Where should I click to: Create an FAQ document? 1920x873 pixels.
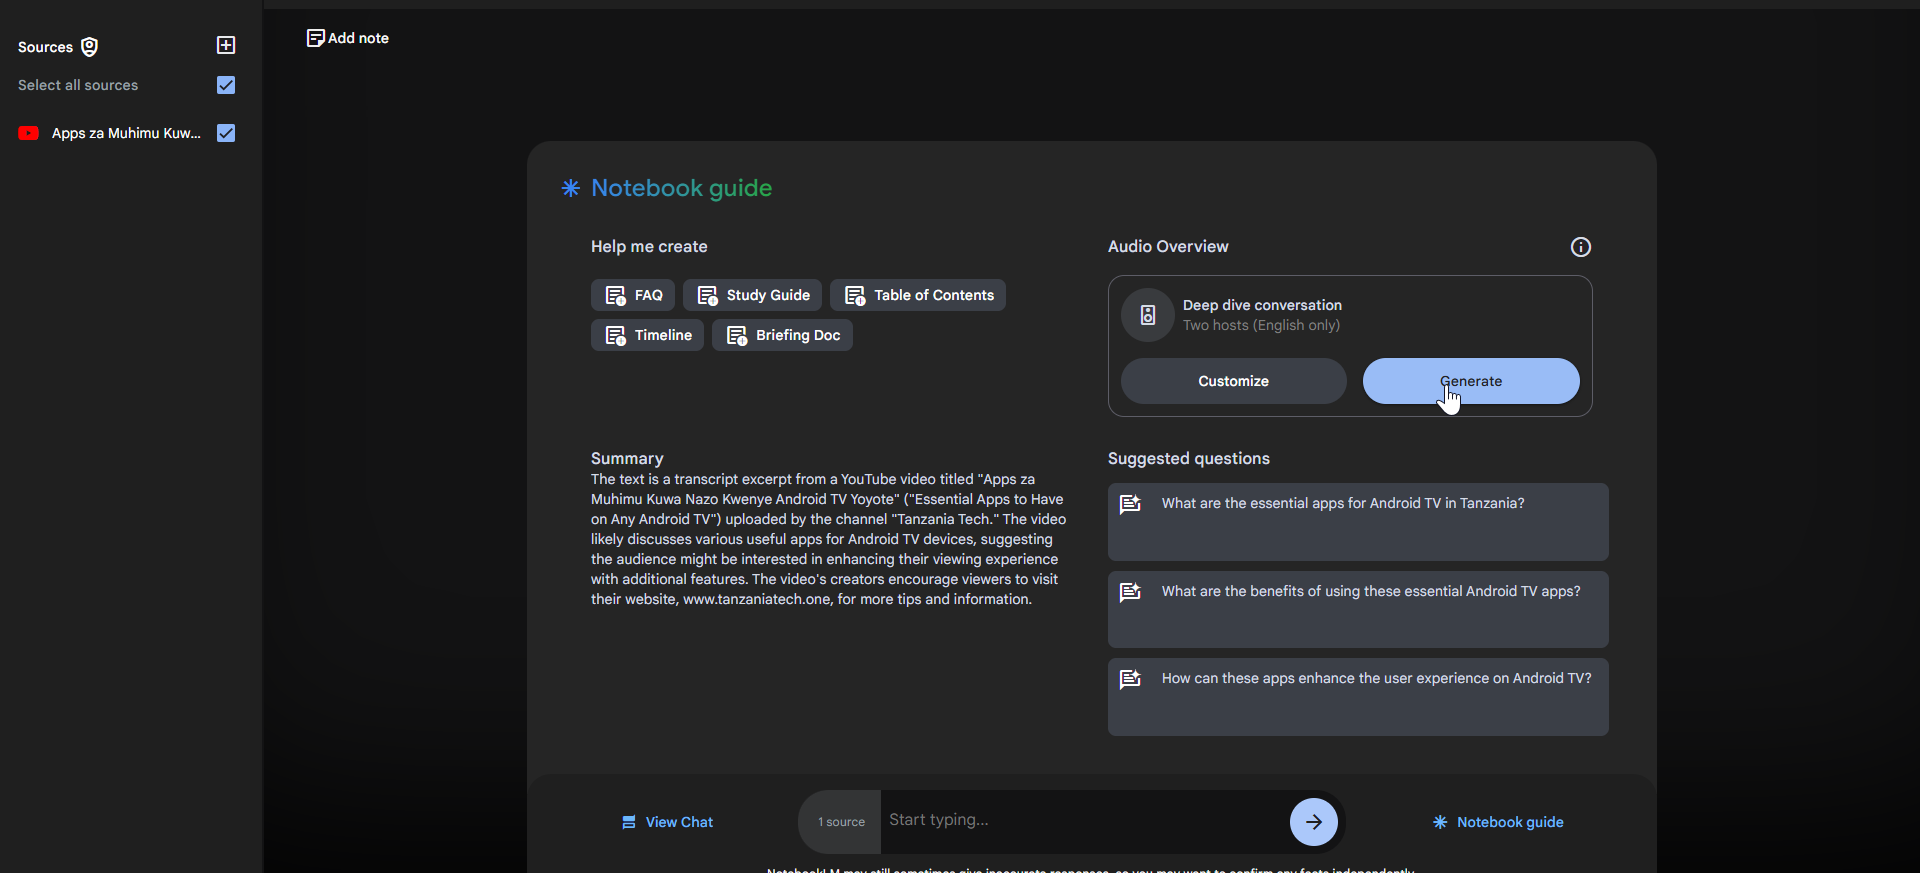(x=633, y=295)
